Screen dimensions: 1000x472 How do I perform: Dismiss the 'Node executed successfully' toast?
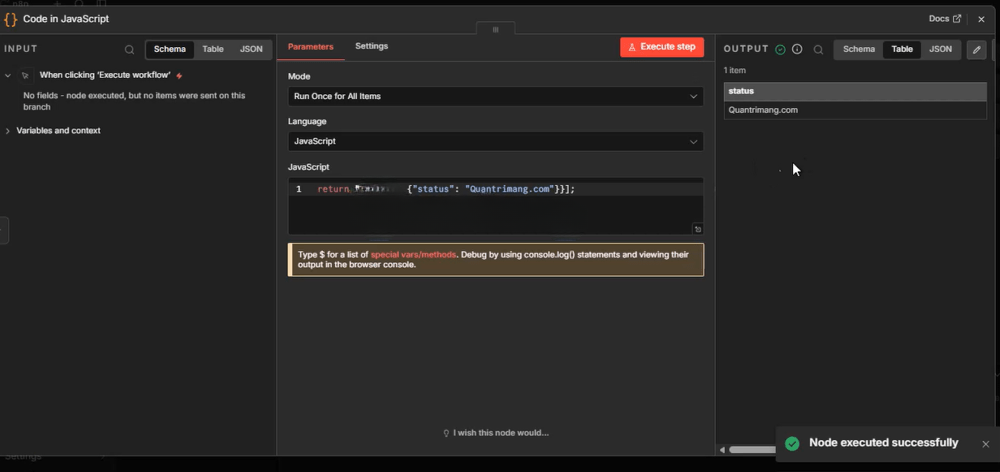(x=985, y=444)
